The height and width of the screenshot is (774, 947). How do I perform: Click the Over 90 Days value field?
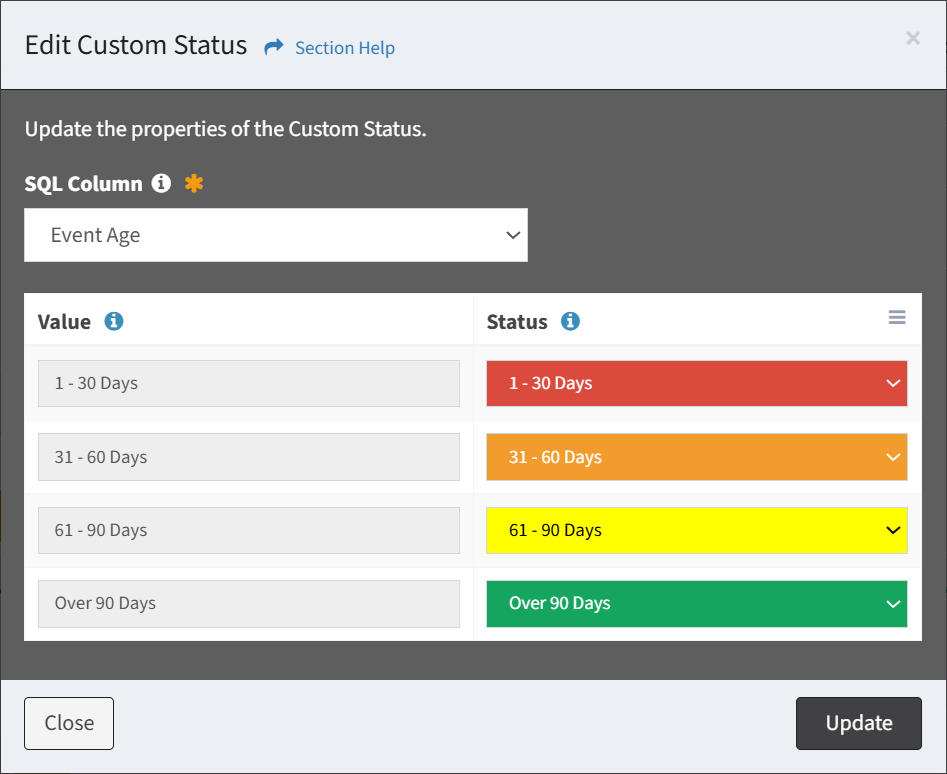coord(249,604)
